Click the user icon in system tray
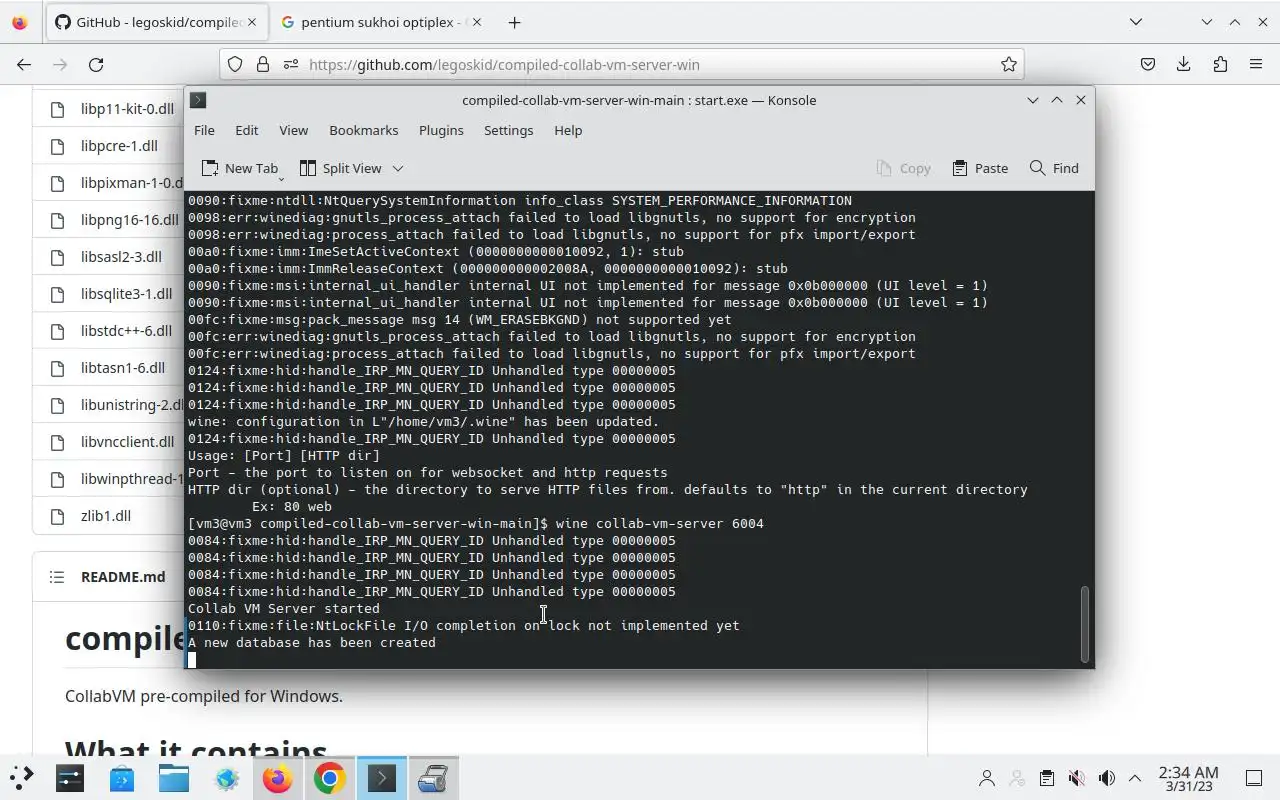The height and width of the screenshot is (800, 1280). pos(987,778)
